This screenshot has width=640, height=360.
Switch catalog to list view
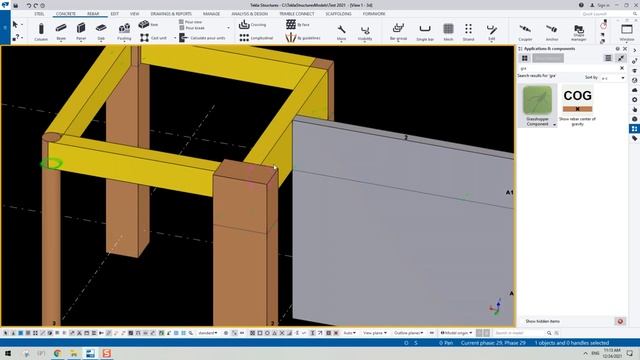click(608, 58)
